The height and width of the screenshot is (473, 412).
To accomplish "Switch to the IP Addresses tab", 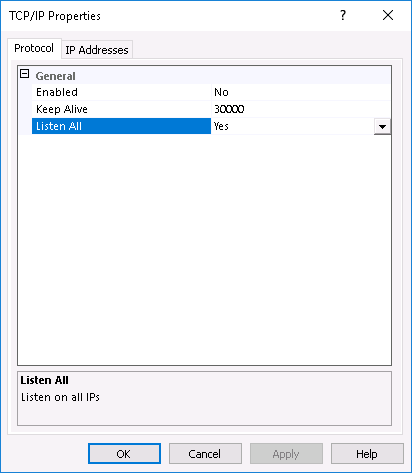I will [x=97, y=50].
